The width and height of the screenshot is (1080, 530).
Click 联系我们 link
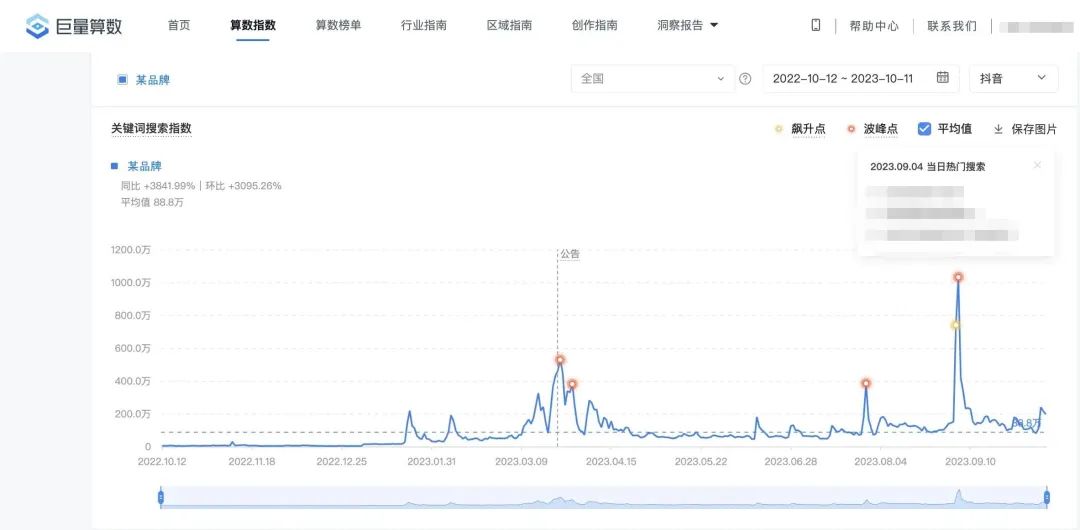(952, 26)
